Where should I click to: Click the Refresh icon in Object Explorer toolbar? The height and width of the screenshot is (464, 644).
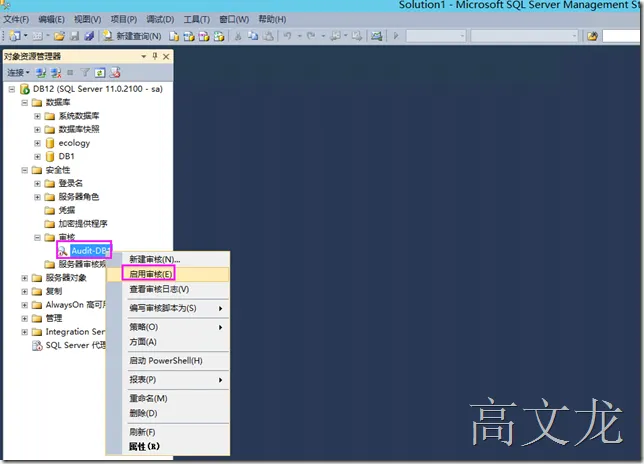pyautogui.click(x=100, y=73)
